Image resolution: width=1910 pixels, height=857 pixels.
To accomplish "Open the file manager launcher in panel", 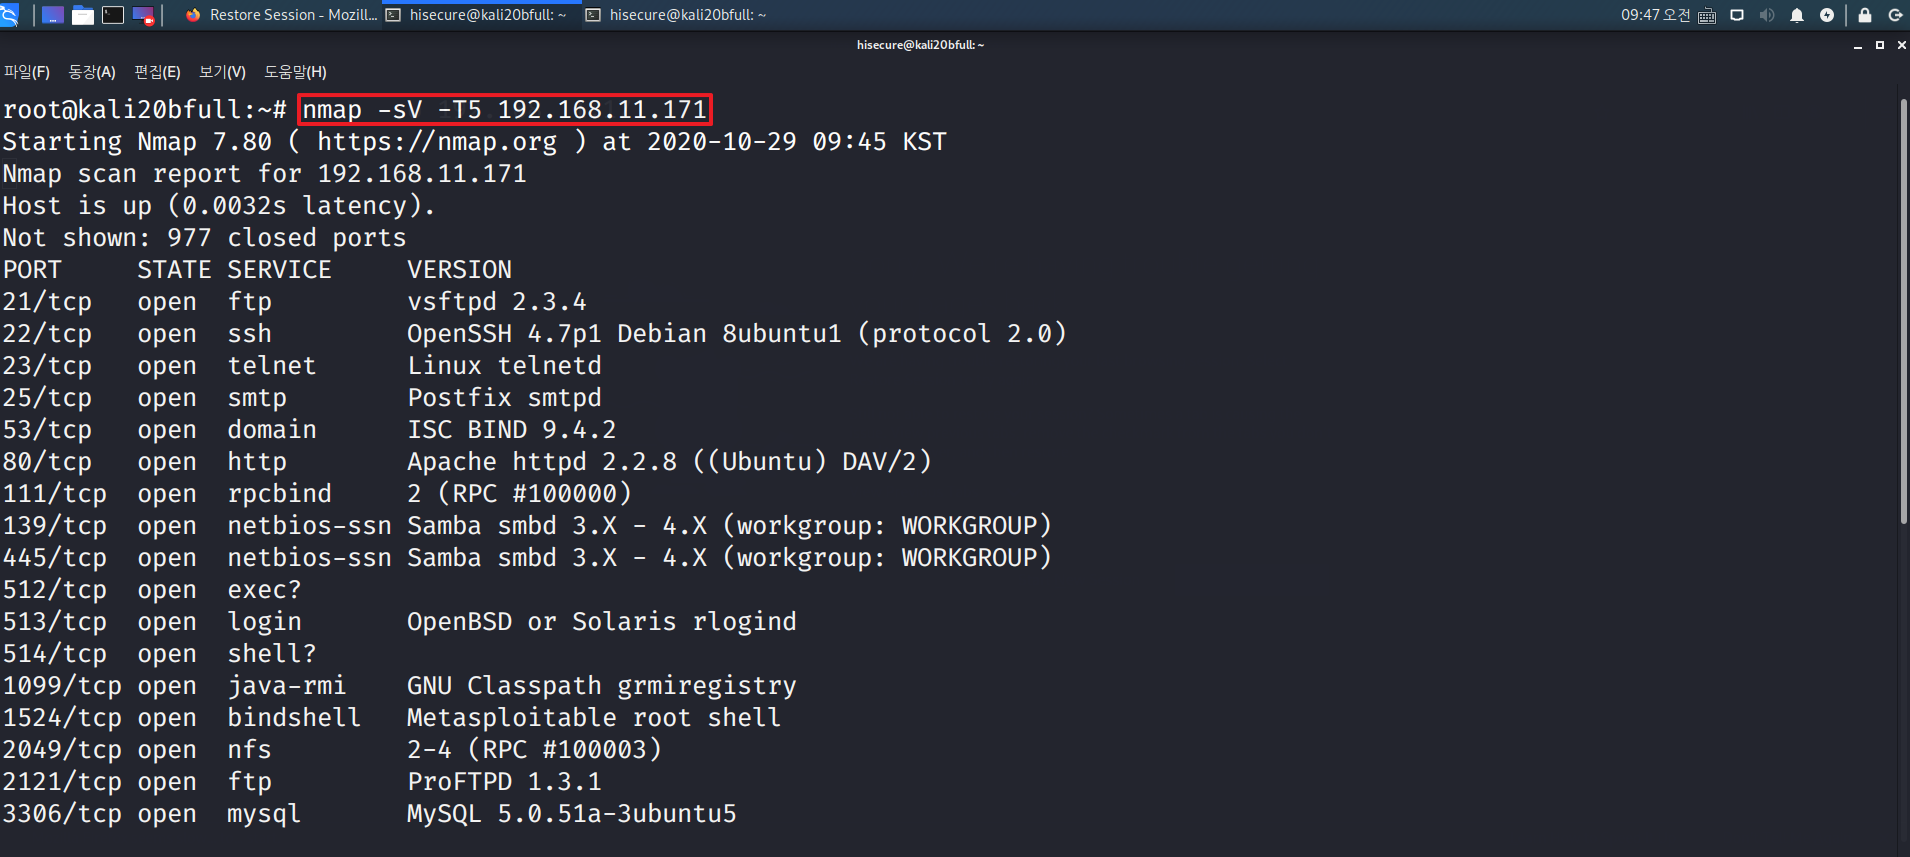I will click(x=83, y=15).
